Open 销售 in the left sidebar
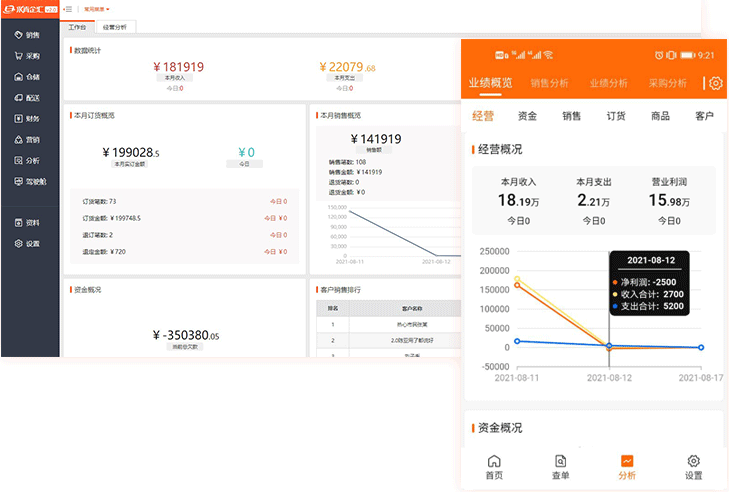The image size is (729, 492). [27, 34]
